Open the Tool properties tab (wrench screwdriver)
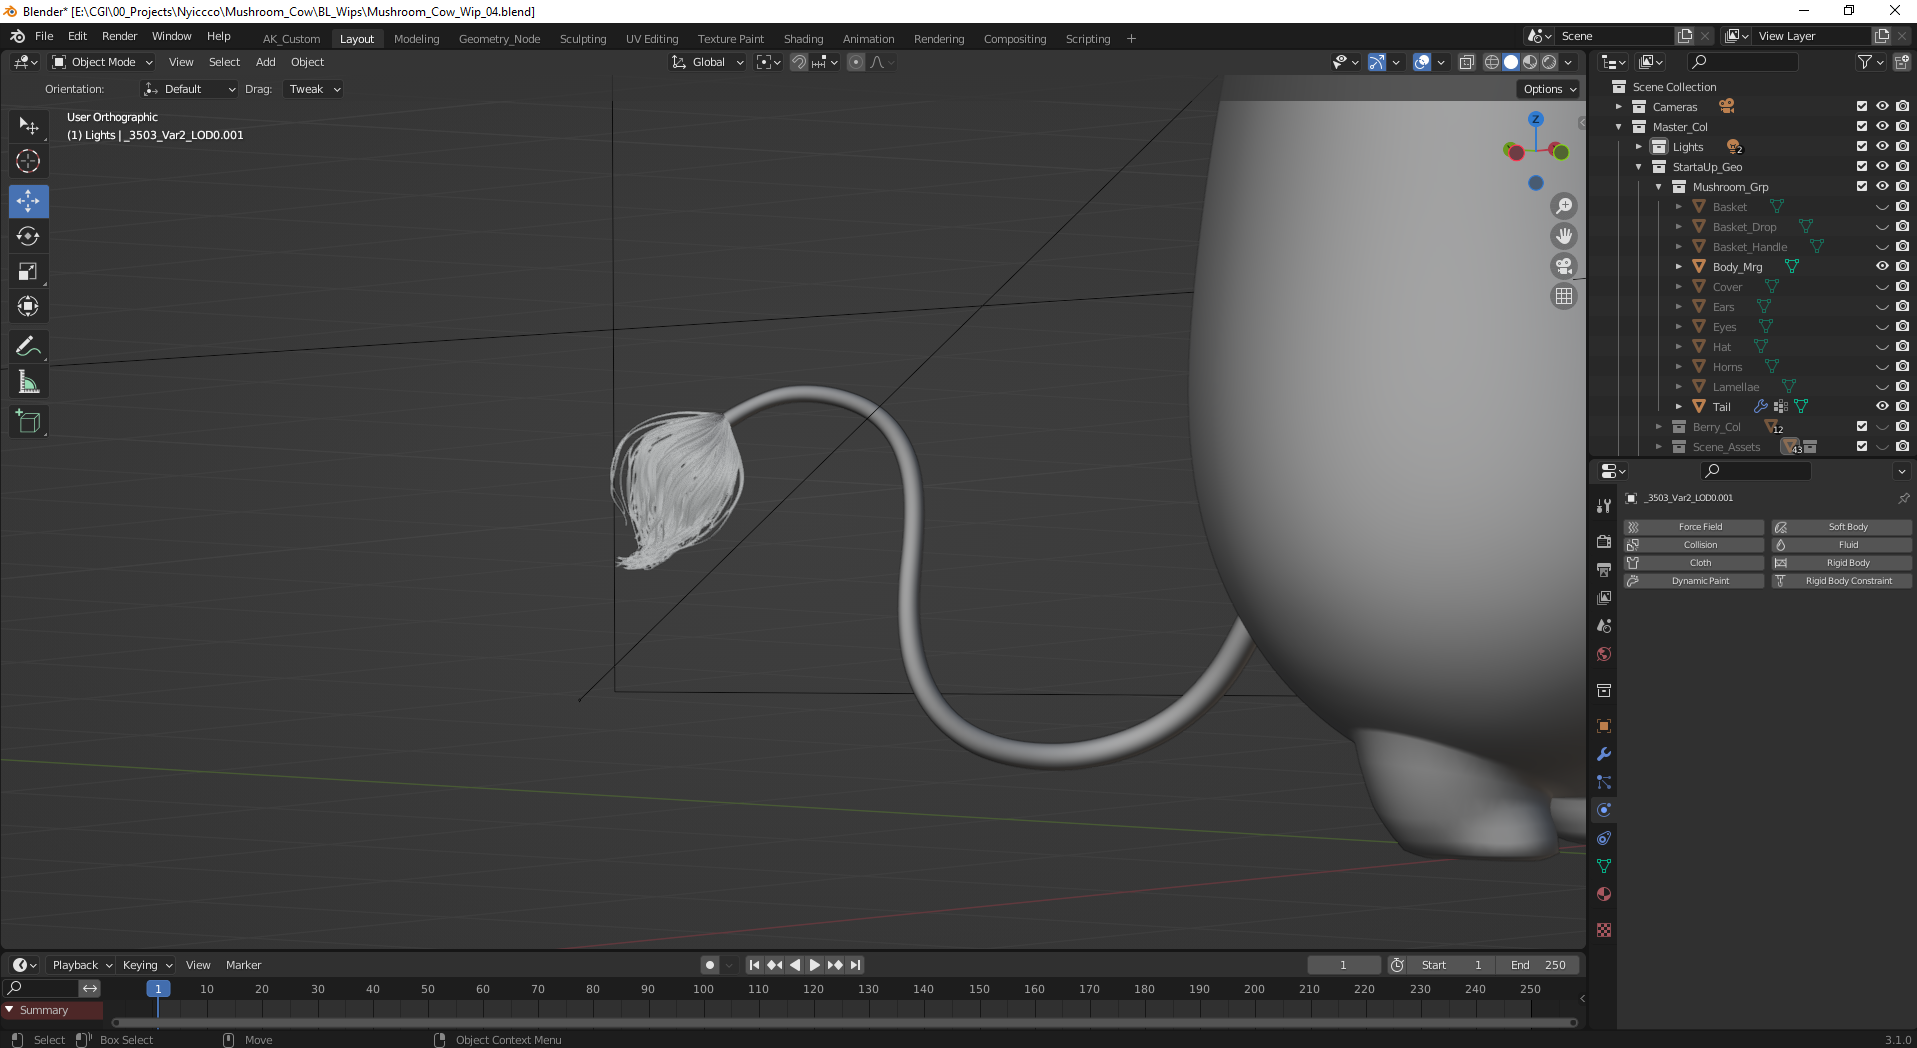Image resolution: width=1917 pixels, height=1048 pixels. click(1604, 506)
